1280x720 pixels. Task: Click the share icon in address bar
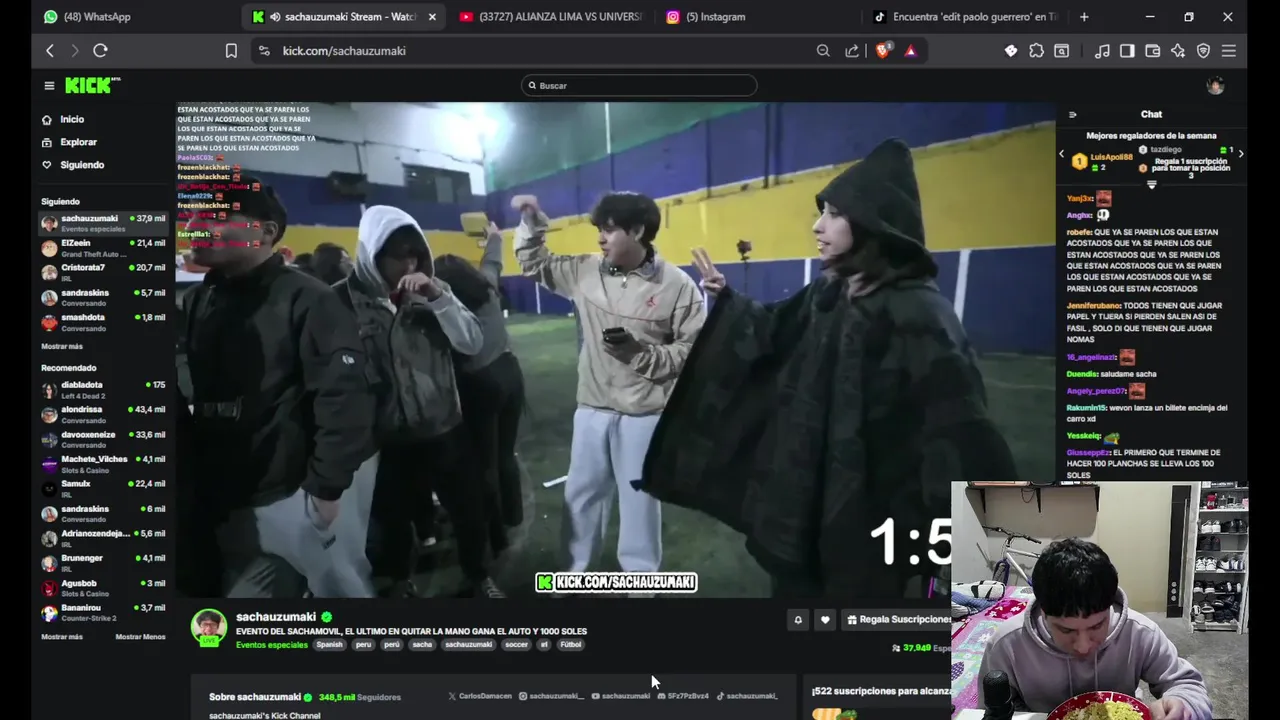852,50
